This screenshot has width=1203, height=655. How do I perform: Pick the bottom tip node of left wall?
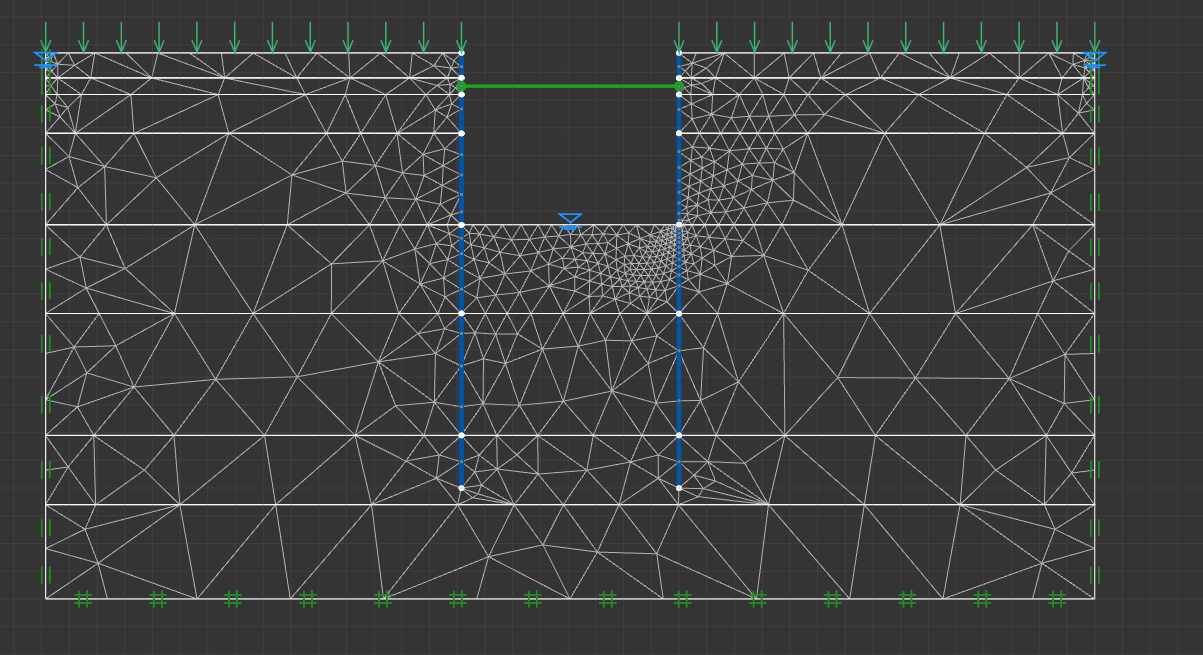461,488
